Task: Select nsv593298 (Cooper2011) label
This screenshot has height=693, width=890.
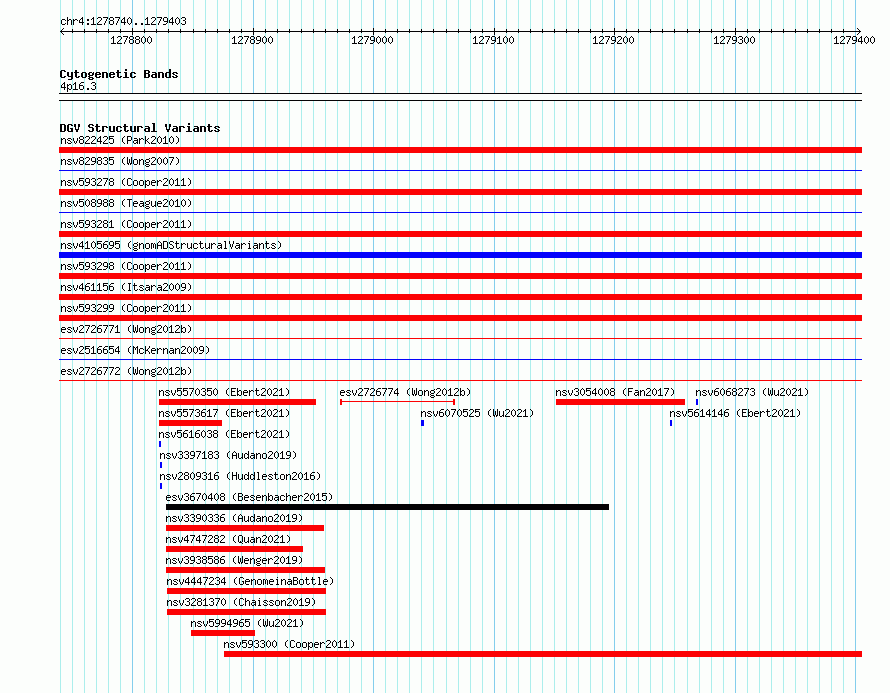Action: click(x=126, y=266)
